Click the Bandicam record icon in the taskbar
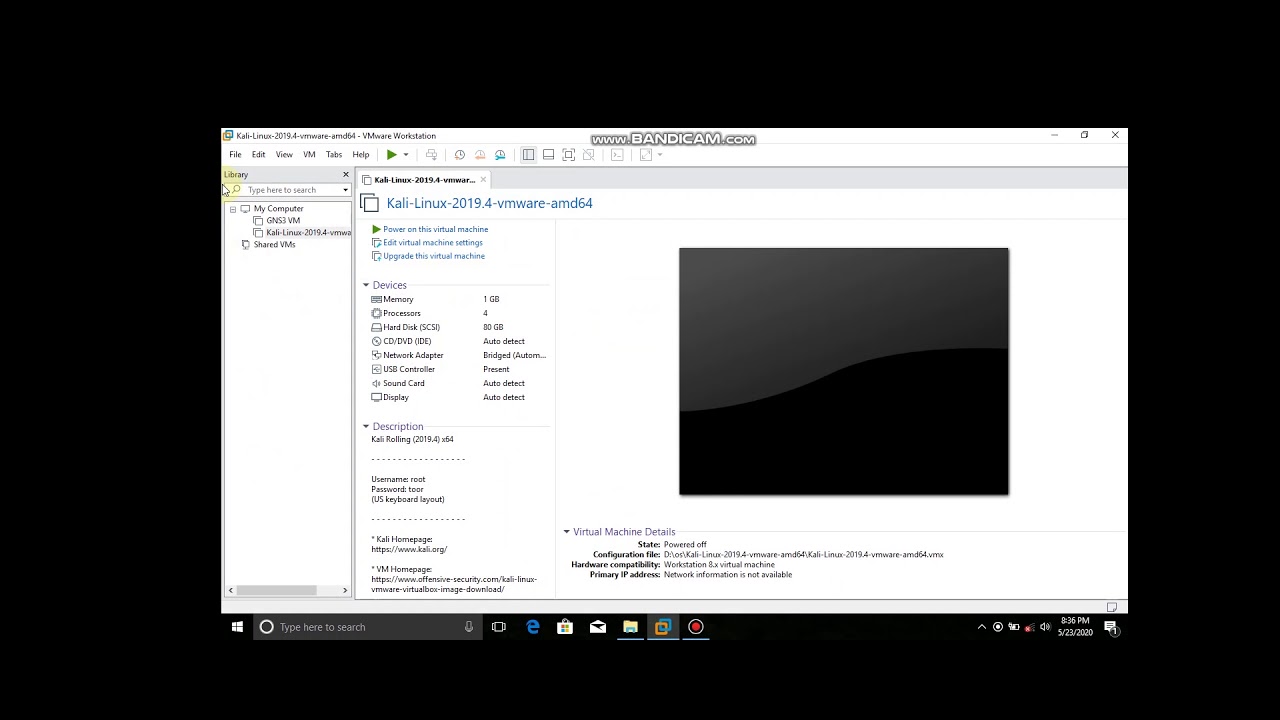Viewport: 1280px width, 720px height. 696,627
